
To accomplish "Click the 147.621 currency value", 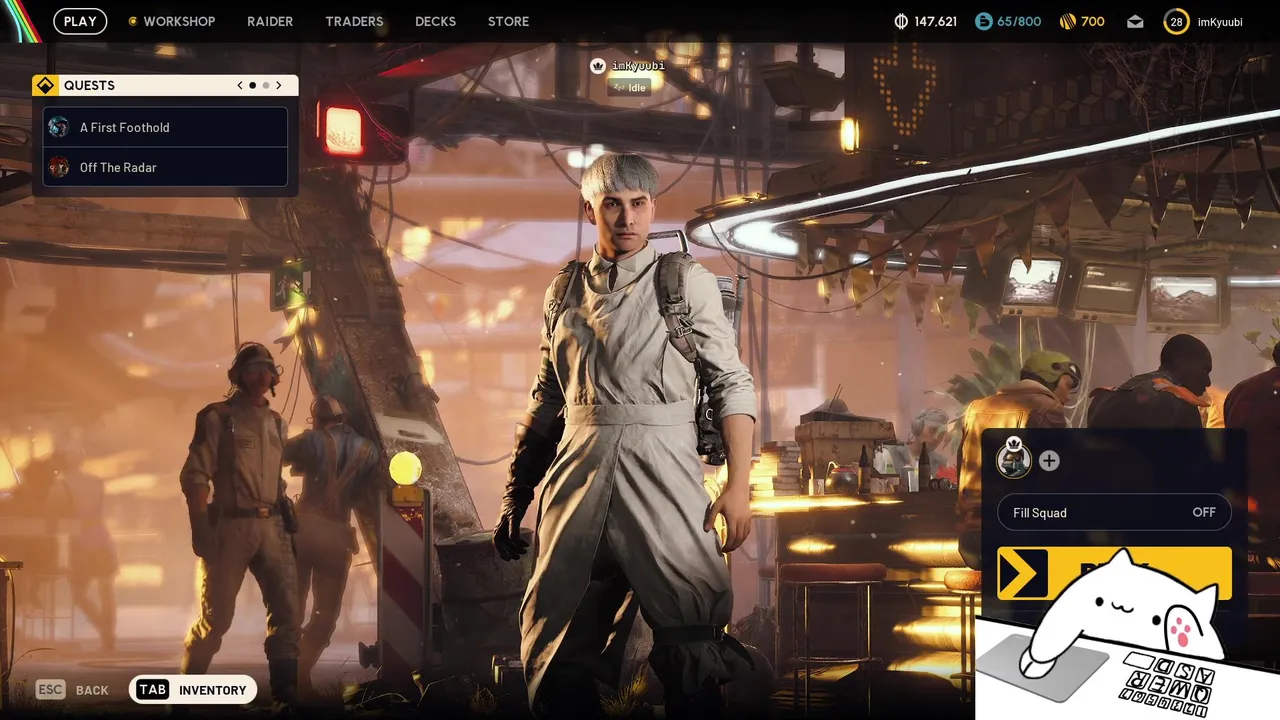I will (935, 21).
